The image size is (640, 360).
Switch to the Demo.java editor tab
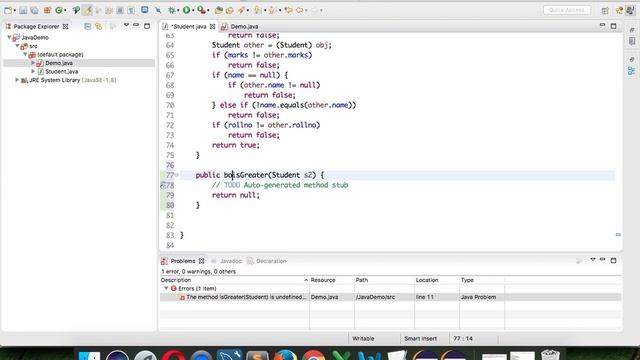coord(244,27)
